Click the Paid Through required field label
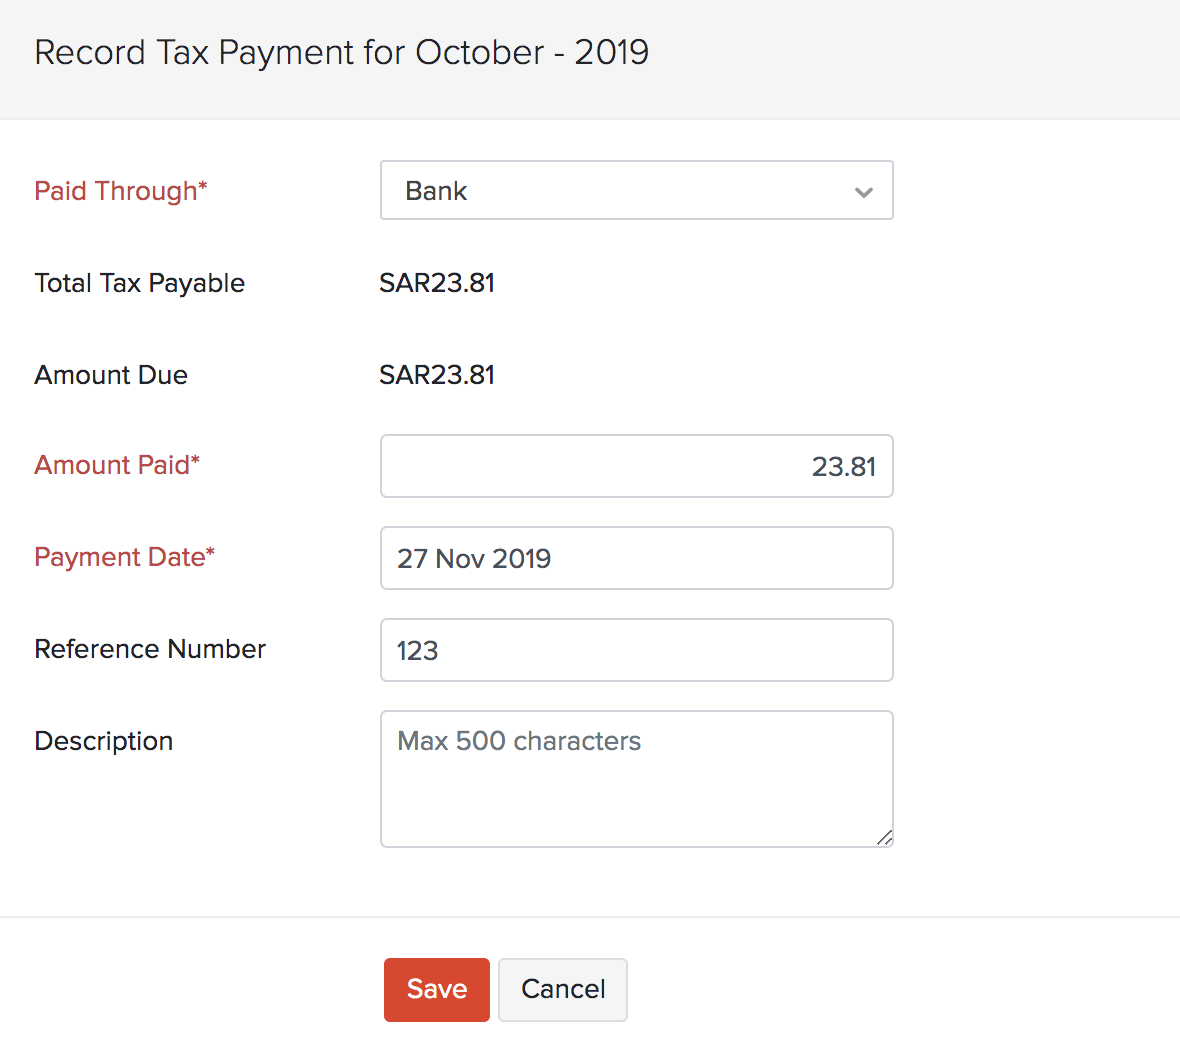This screenshot has width=1180, height=1046. pos(120,191)
